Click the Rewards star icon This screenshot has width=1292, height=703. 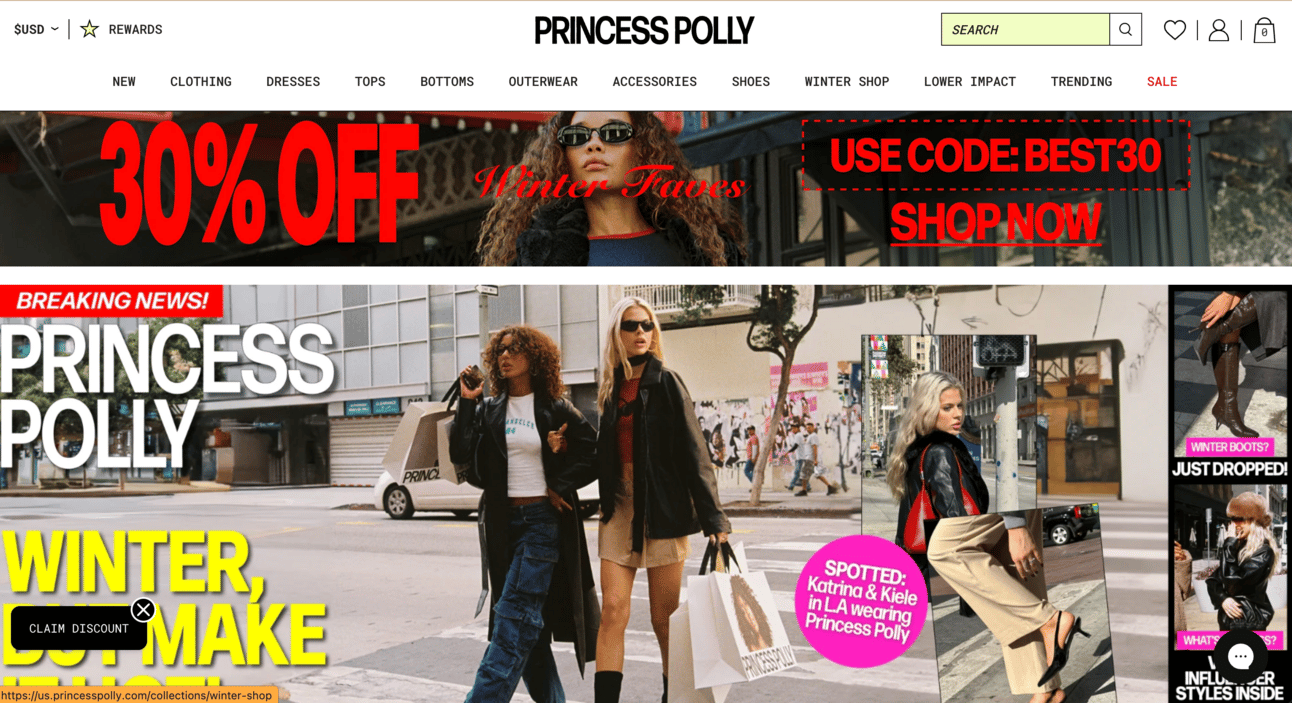(90, 29)
